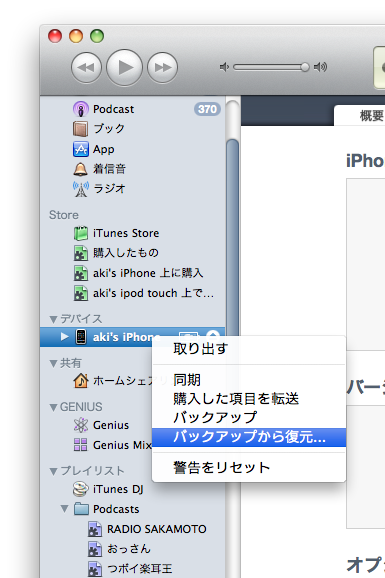This screenshot has width=385, height=578.
Task: Click the 購入したもの playlist icon
Action: point(81,253)
